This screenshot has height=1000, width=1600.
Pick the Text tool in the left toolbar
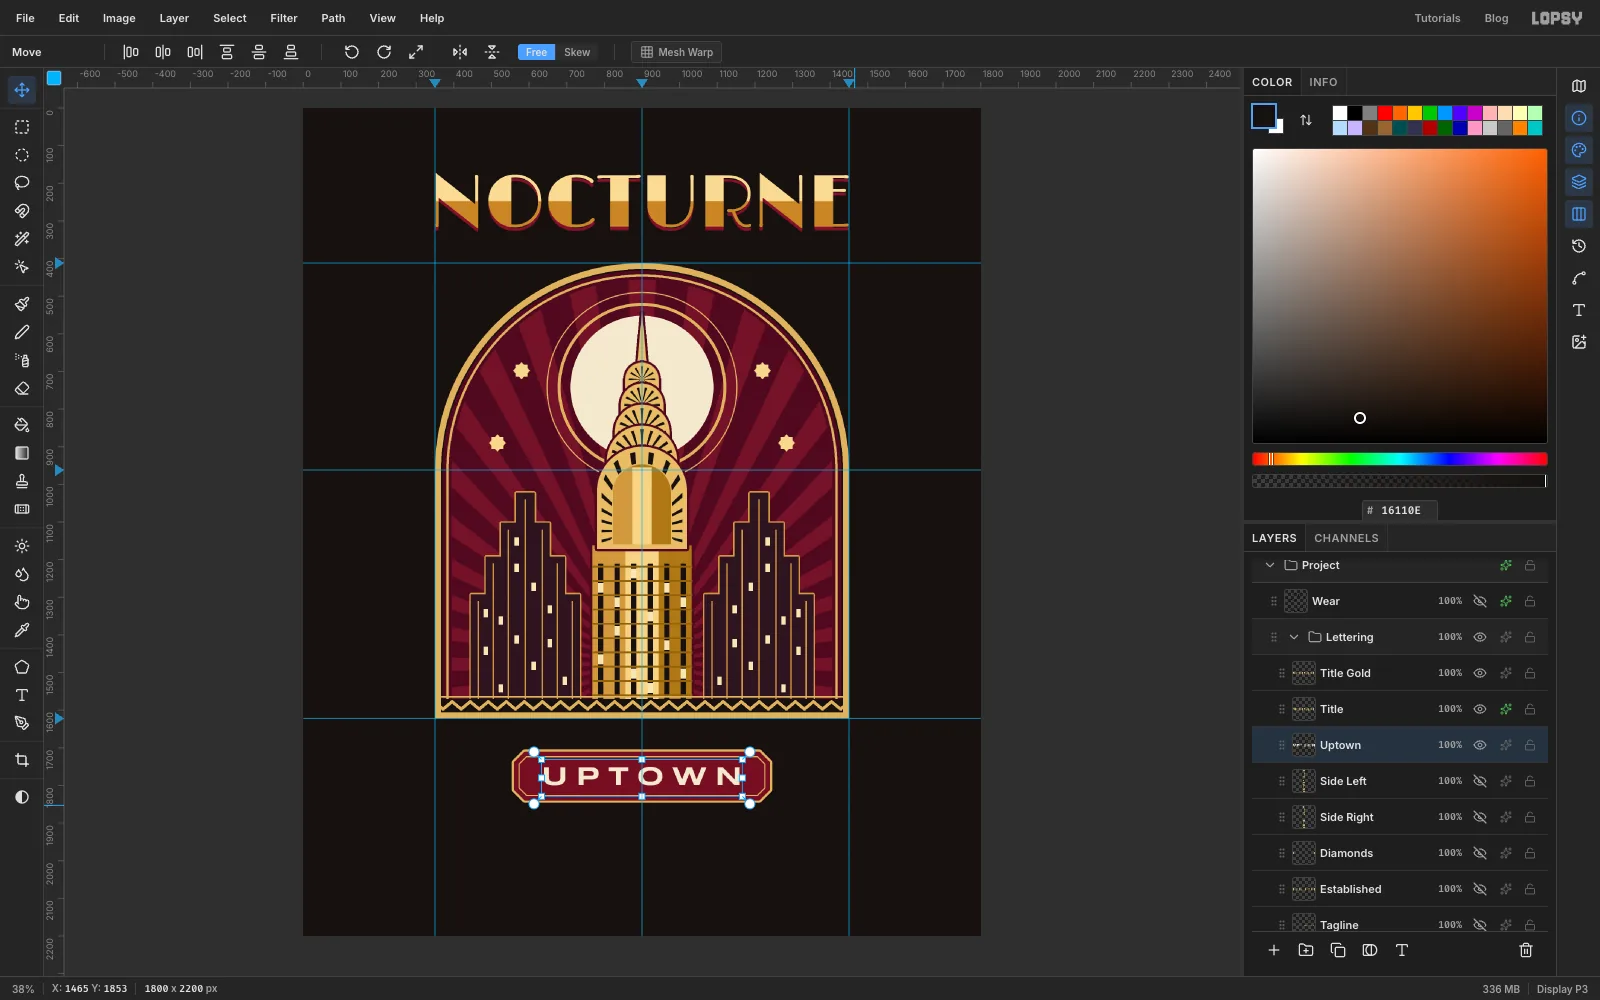click(x=22, y=695)
